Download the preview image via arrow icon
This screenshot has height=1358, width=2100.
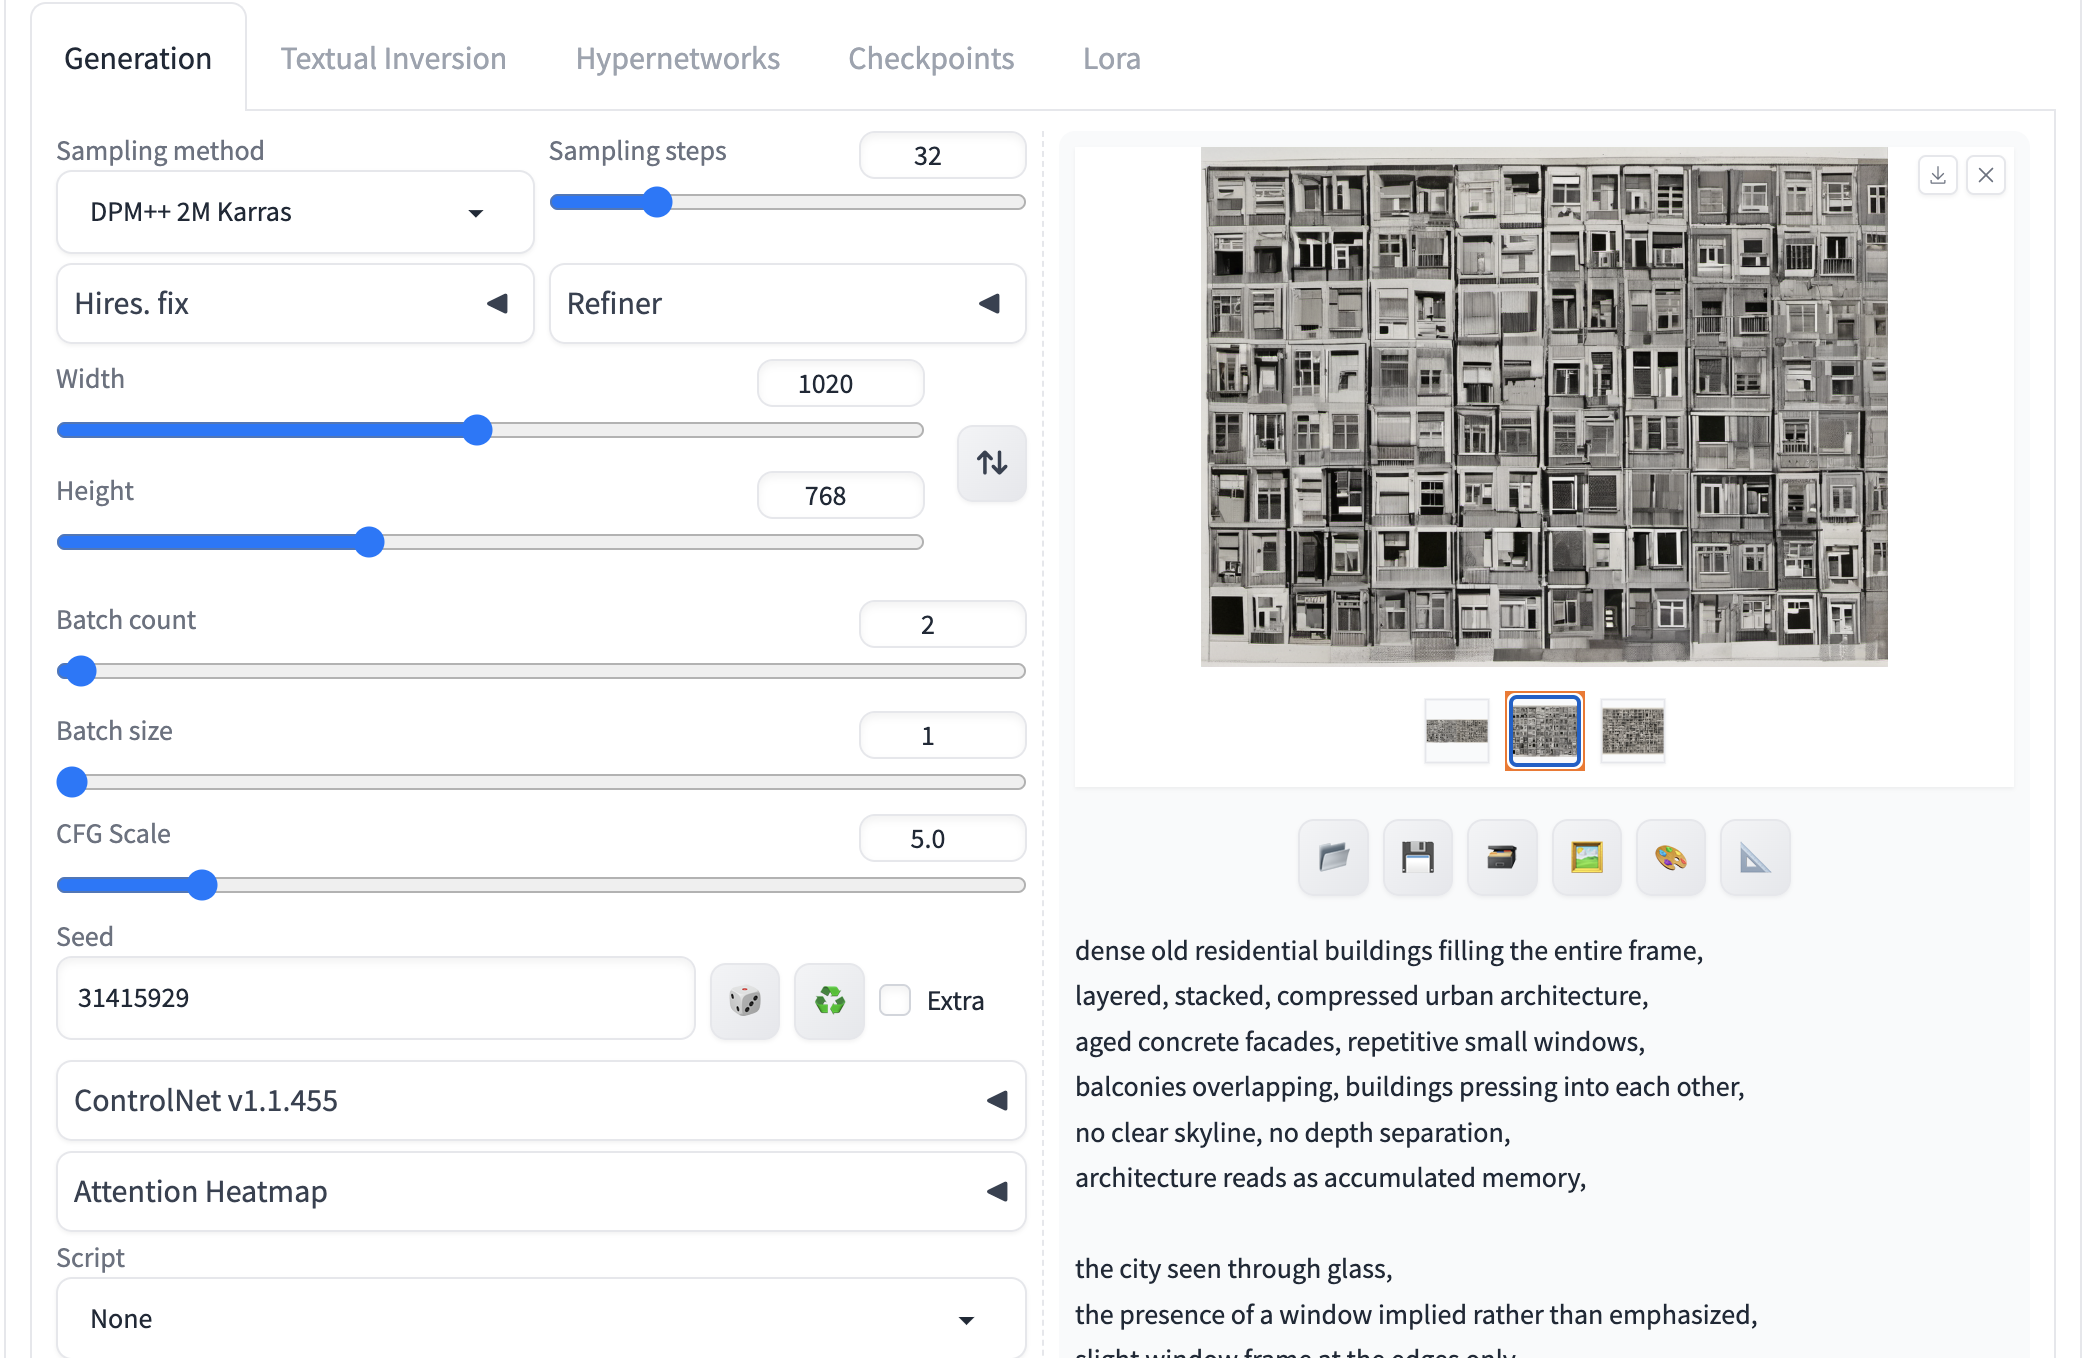tap(1937, 175)
